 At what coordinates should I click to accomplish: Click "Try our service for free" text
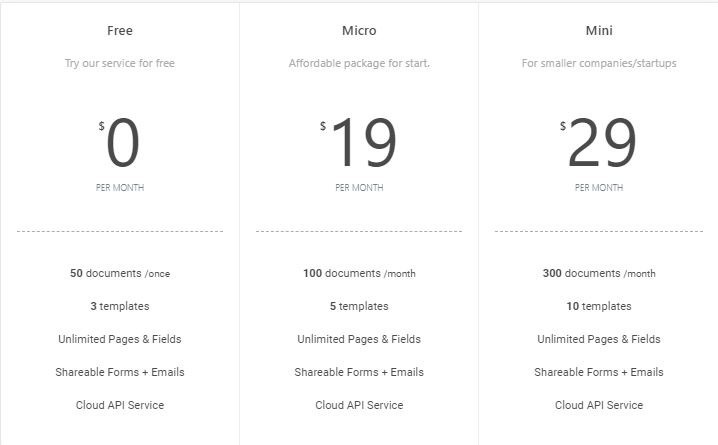point(120,63)
